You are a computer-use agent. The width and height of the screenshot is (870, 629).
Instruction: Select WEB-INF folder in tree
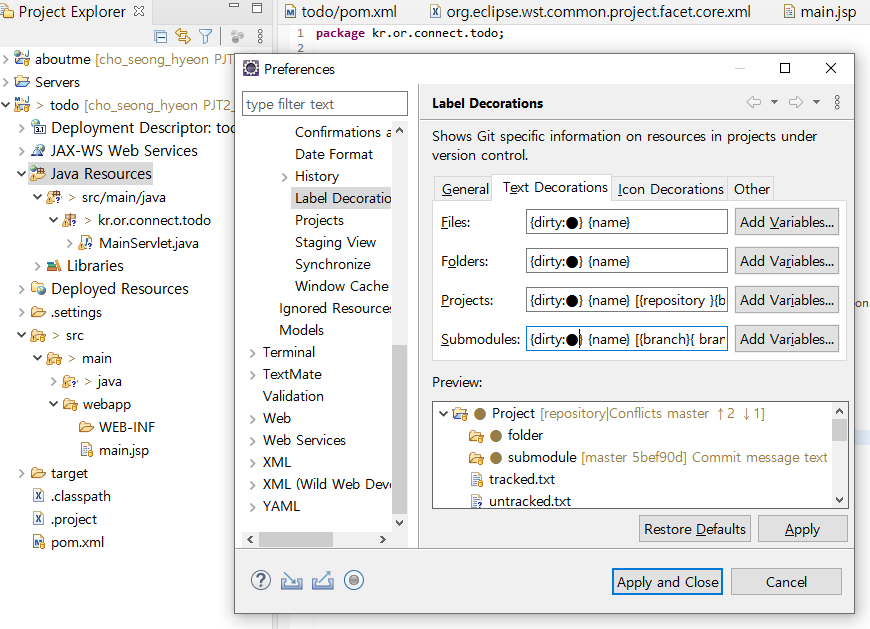[127, 427]
